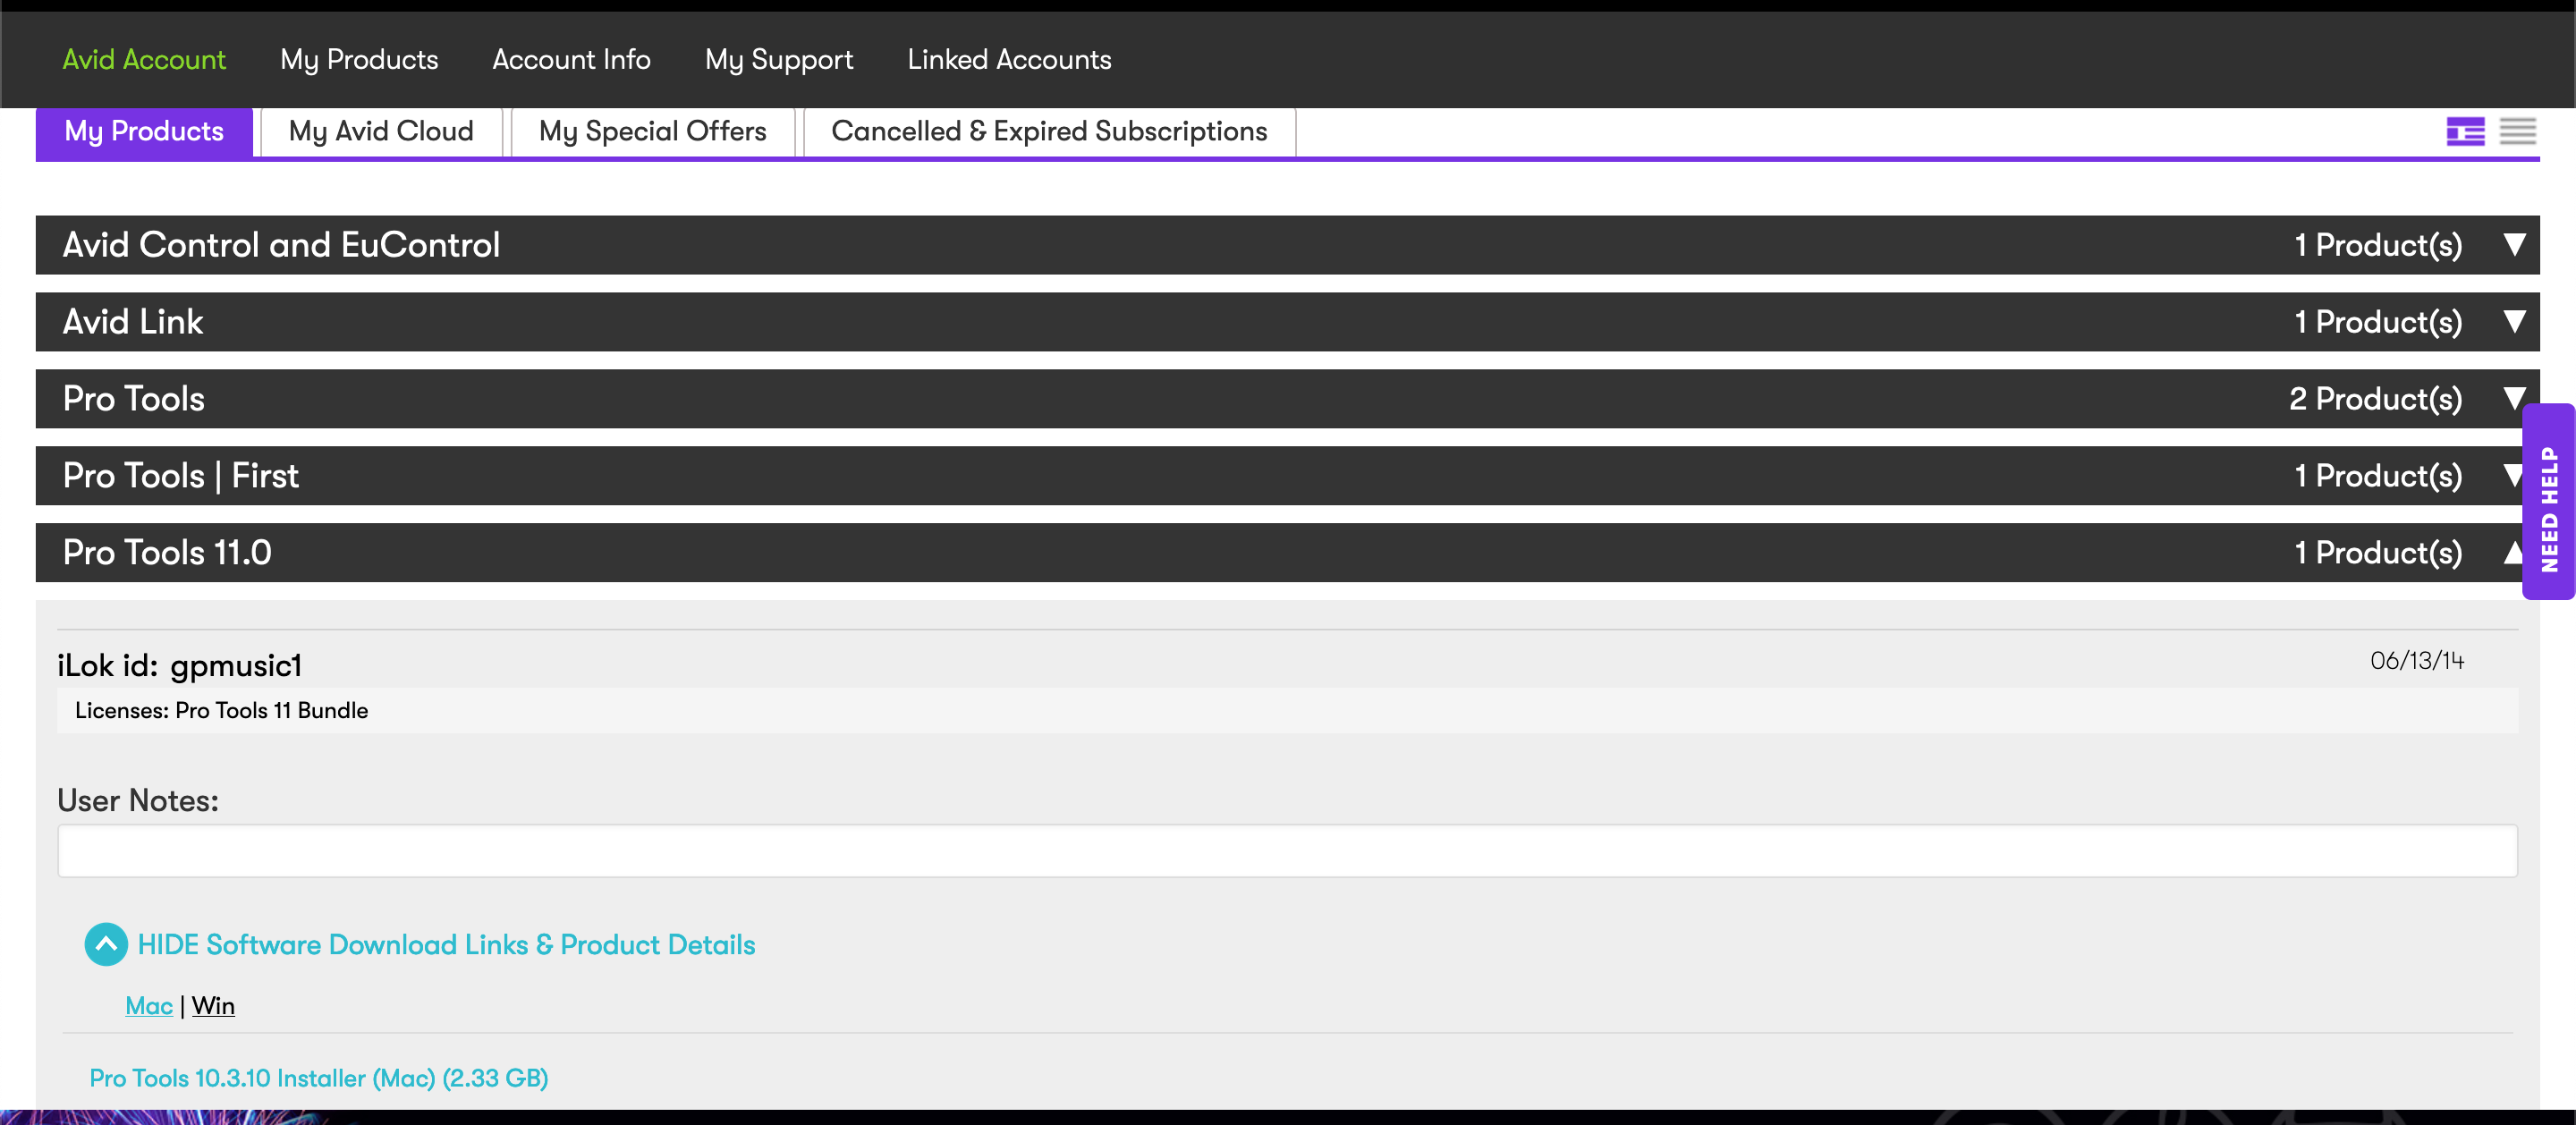Open Account Info menu item
2576x1125 pixels.
571,59
